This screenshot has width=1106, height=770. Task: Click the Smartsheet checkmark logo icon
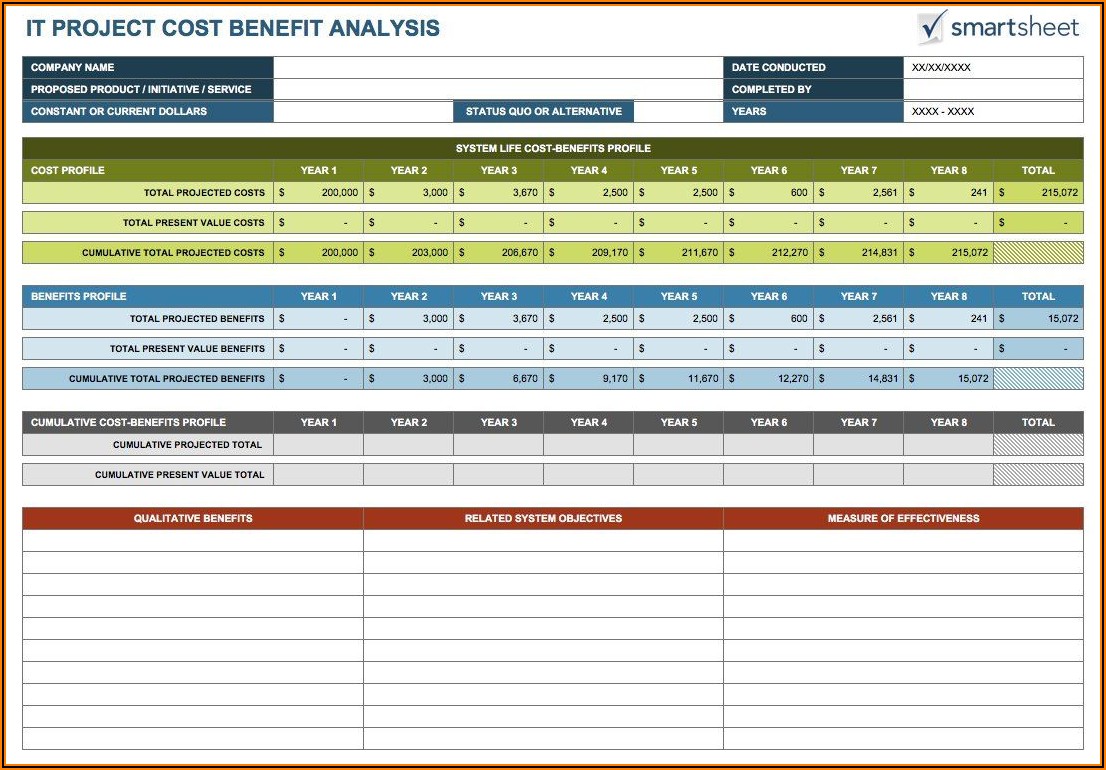[932, 27]
